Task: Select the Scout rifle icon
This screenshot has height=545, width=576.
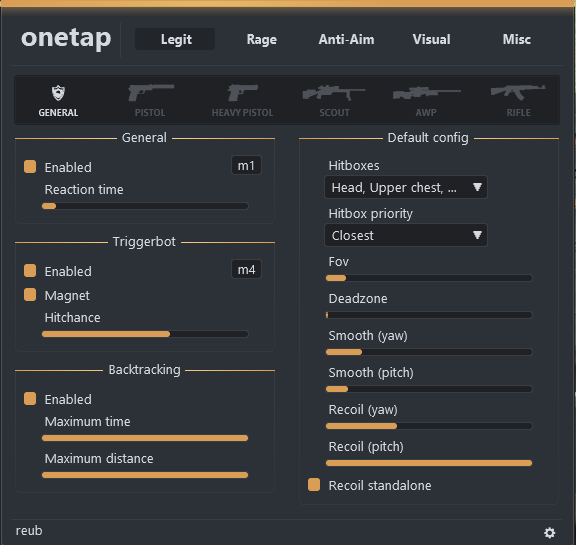Action: [334, 93]
